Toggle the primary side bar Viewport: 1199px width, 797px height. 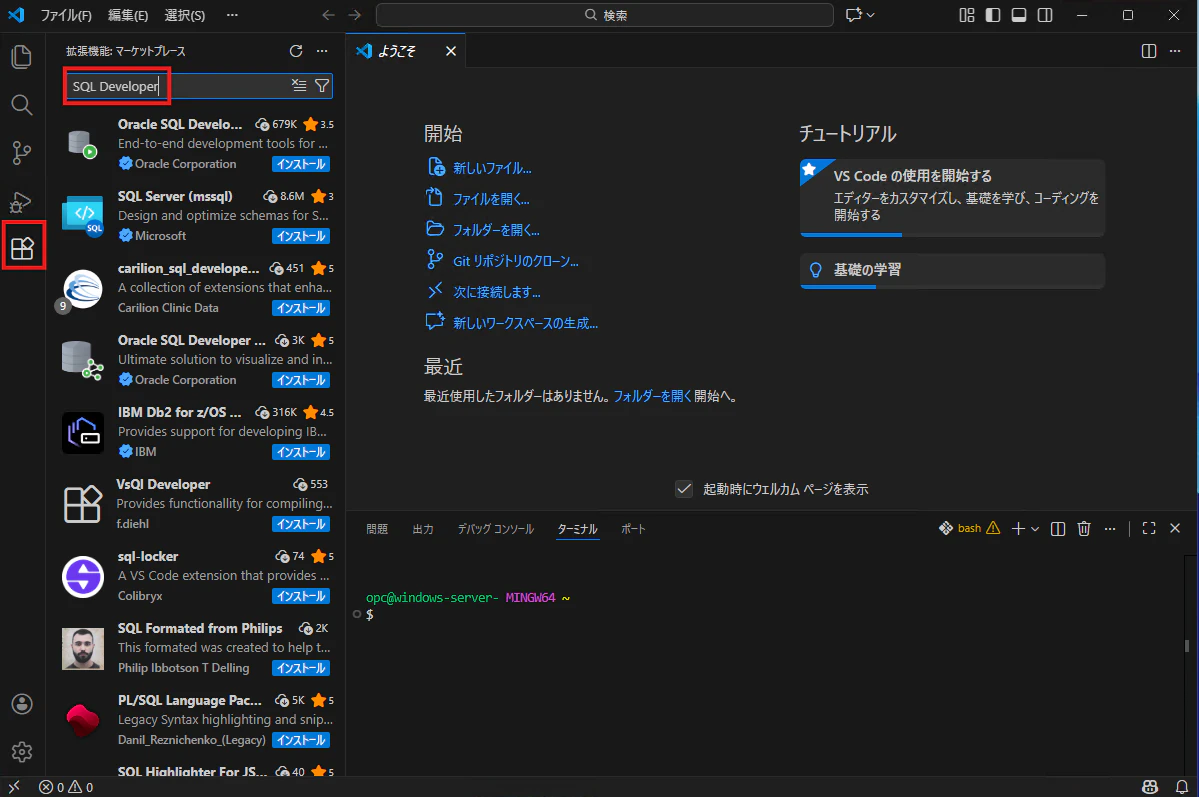tap(993, 15)
